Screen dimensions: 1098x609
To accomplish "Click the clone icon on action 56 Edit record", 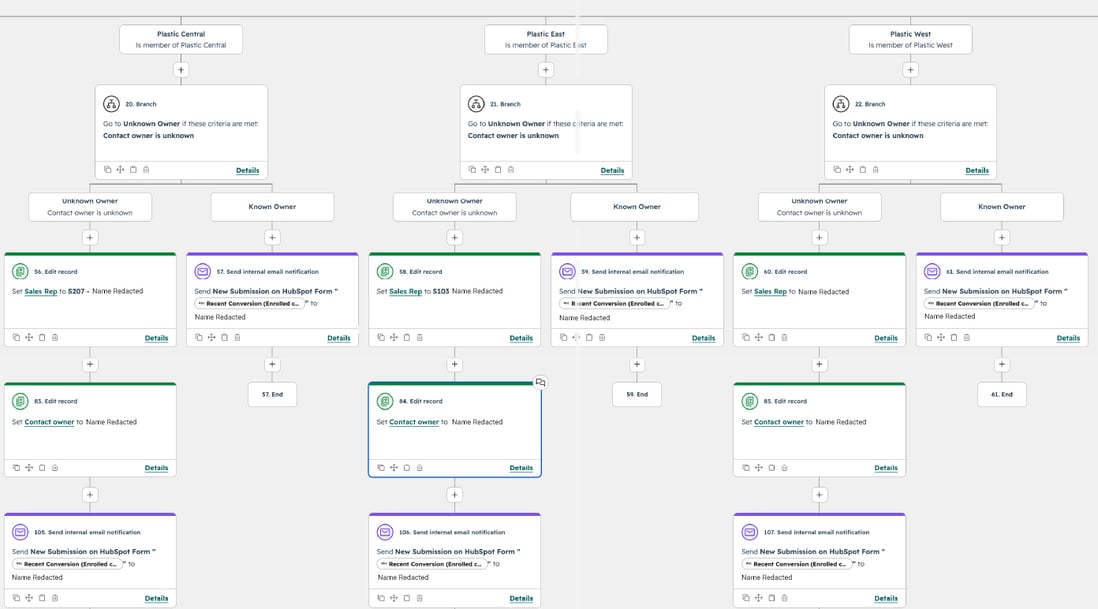I will [16, 337].
